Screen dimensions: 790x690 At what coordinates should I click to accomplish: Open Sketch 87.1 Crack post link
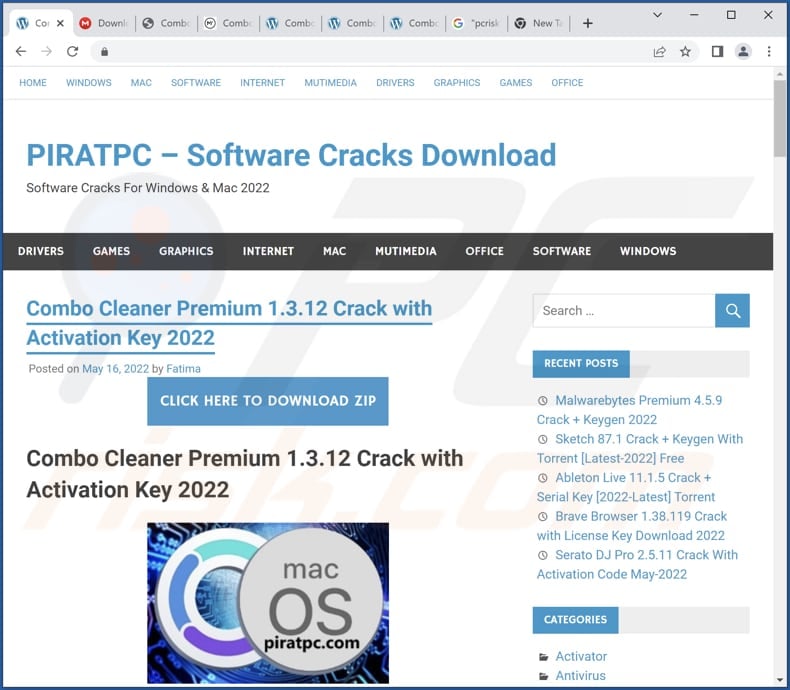640,449
